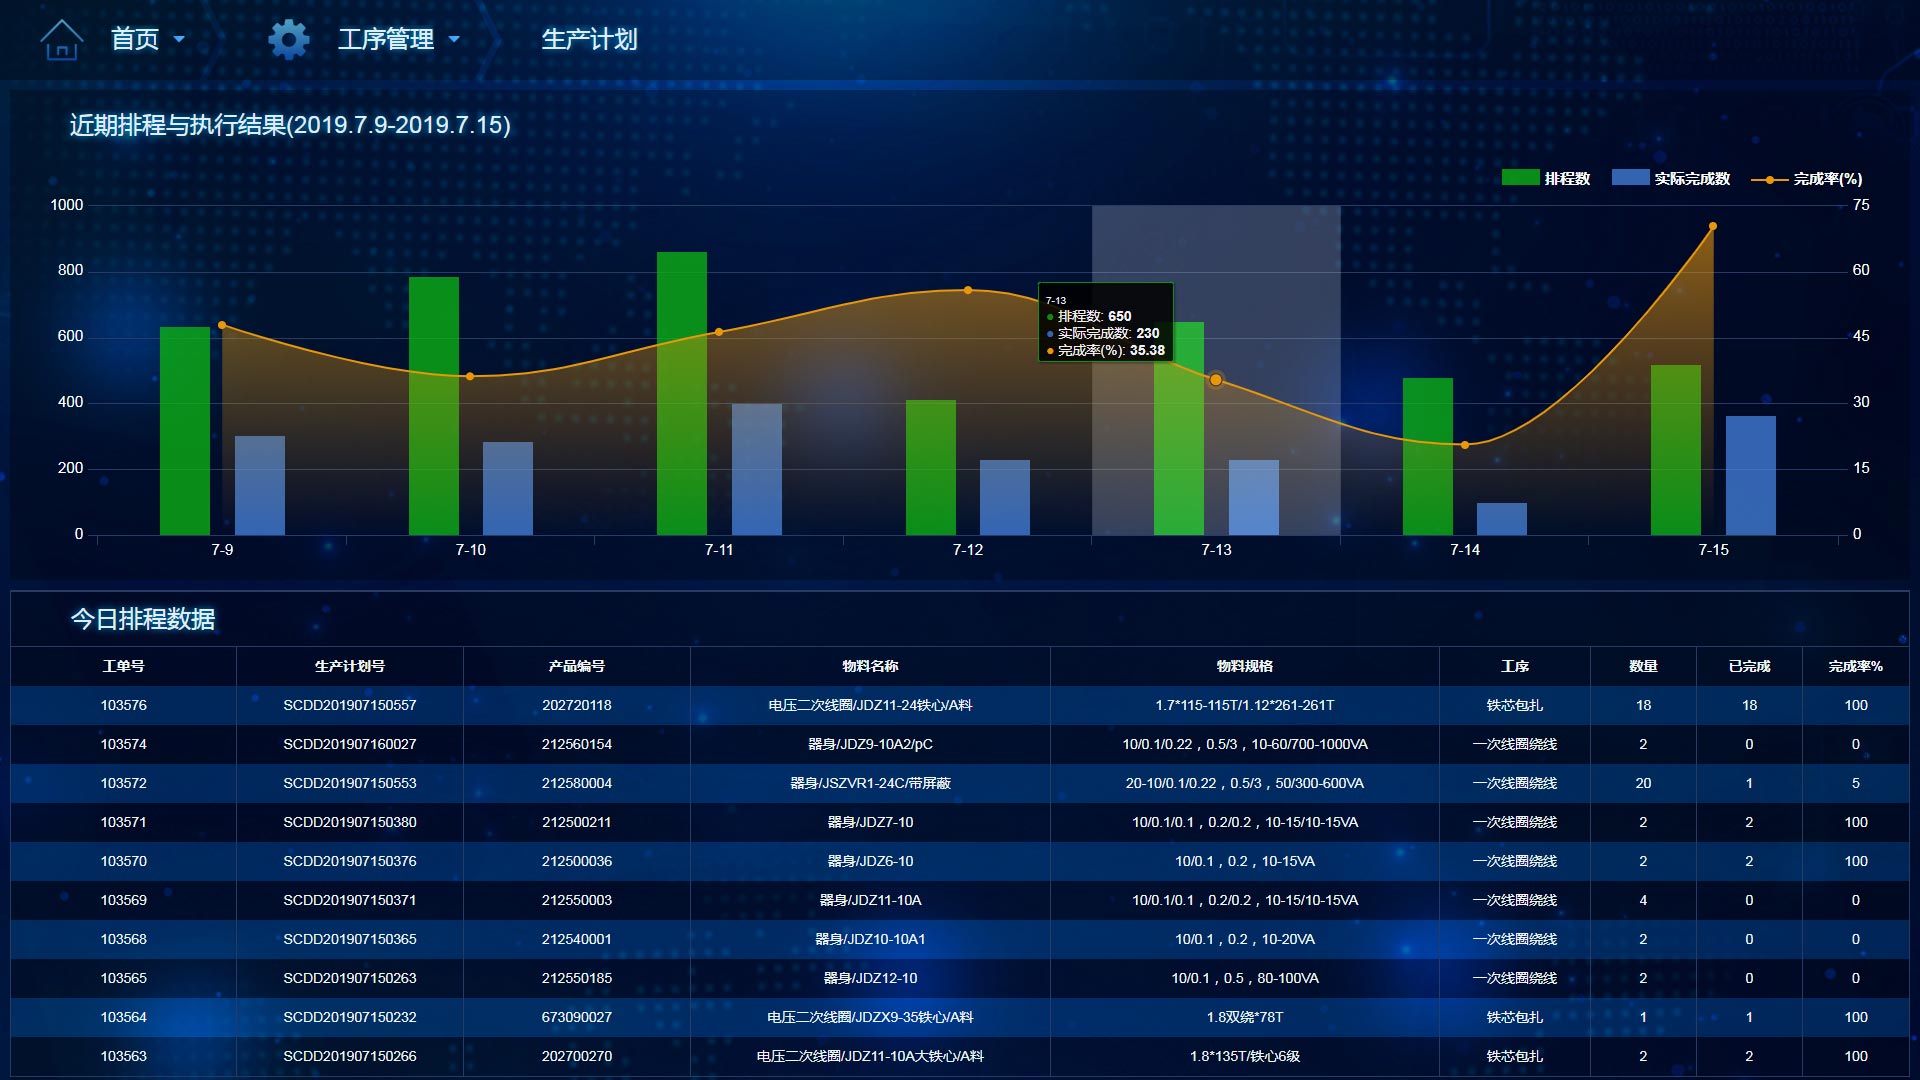Toggle the 完成率(%) legend line series
Image resolution: width=1920 pixels, height=1080 pixels.
tap(1807, 179)
